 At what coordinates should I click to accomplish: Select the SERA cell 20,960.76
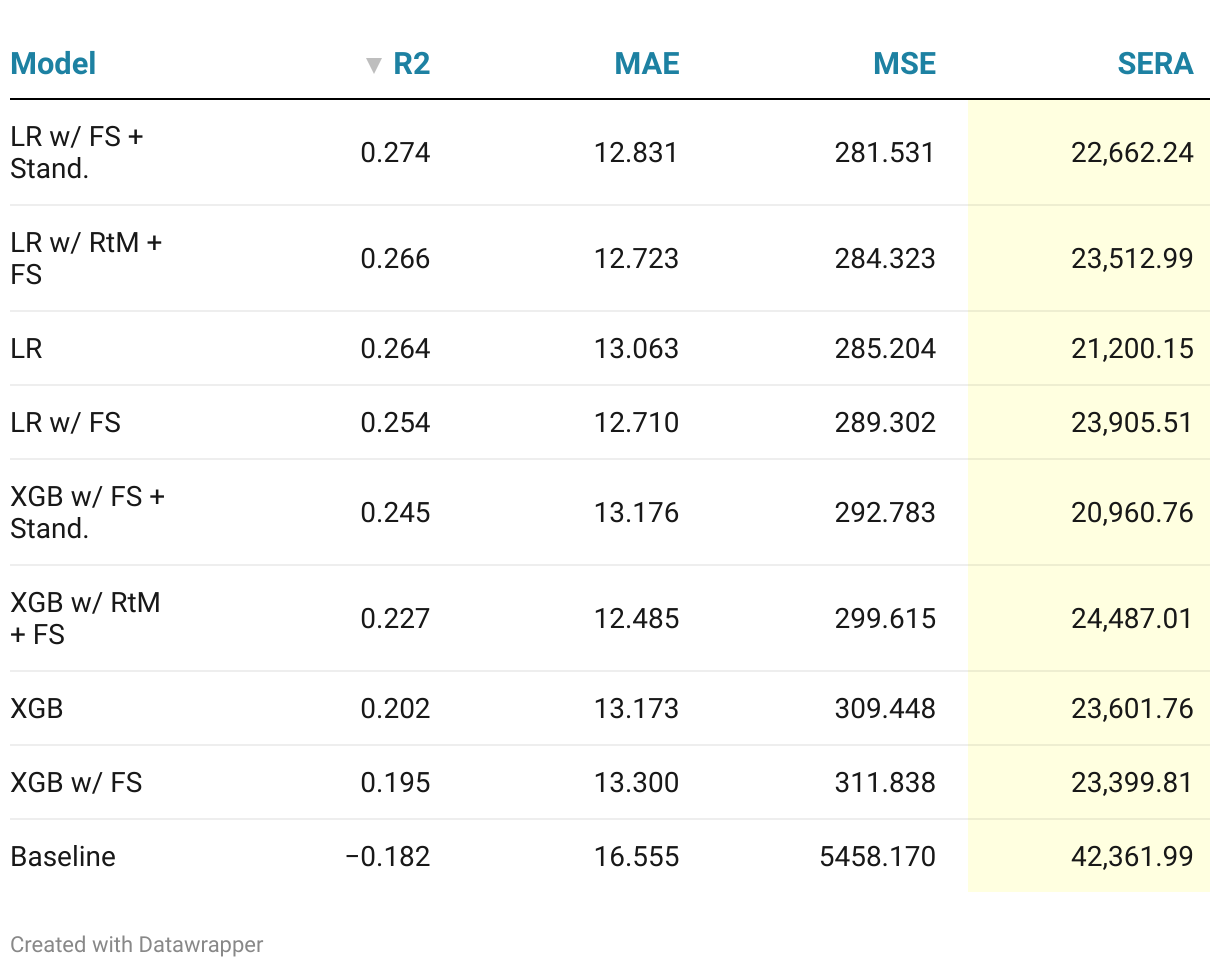1132,512
